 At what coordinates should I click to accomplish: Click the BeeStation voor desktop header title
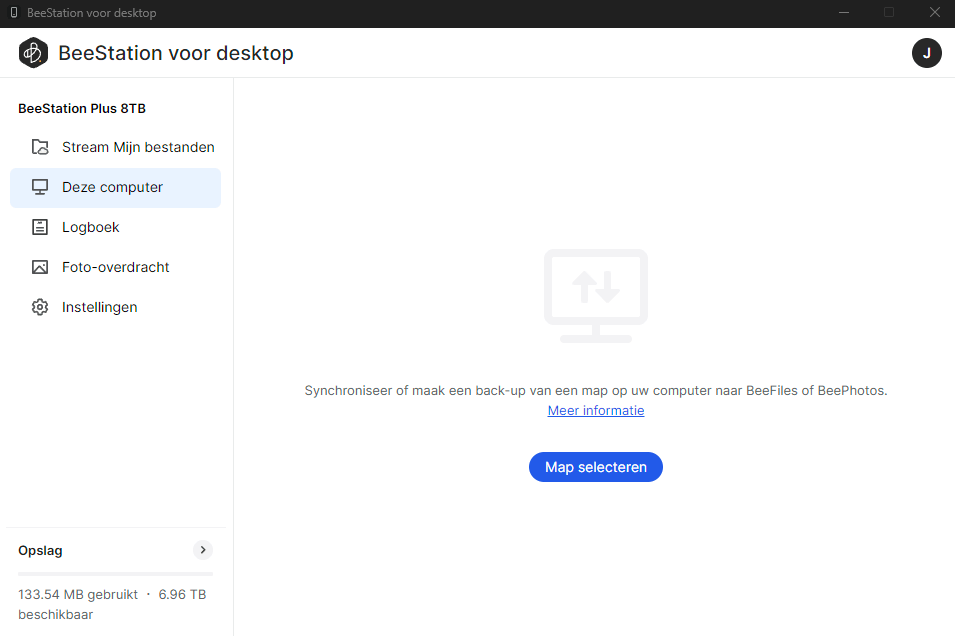pyautogui.click(x=176, y=53)
